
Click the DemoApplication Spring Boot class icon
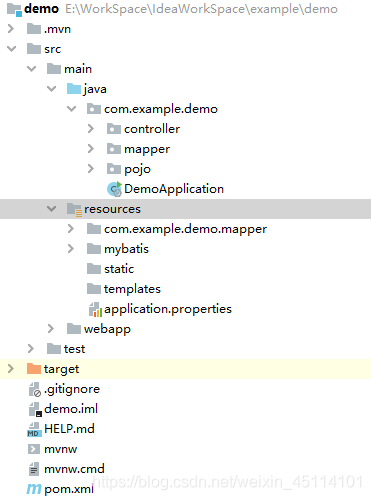click(x=114, y=189)
